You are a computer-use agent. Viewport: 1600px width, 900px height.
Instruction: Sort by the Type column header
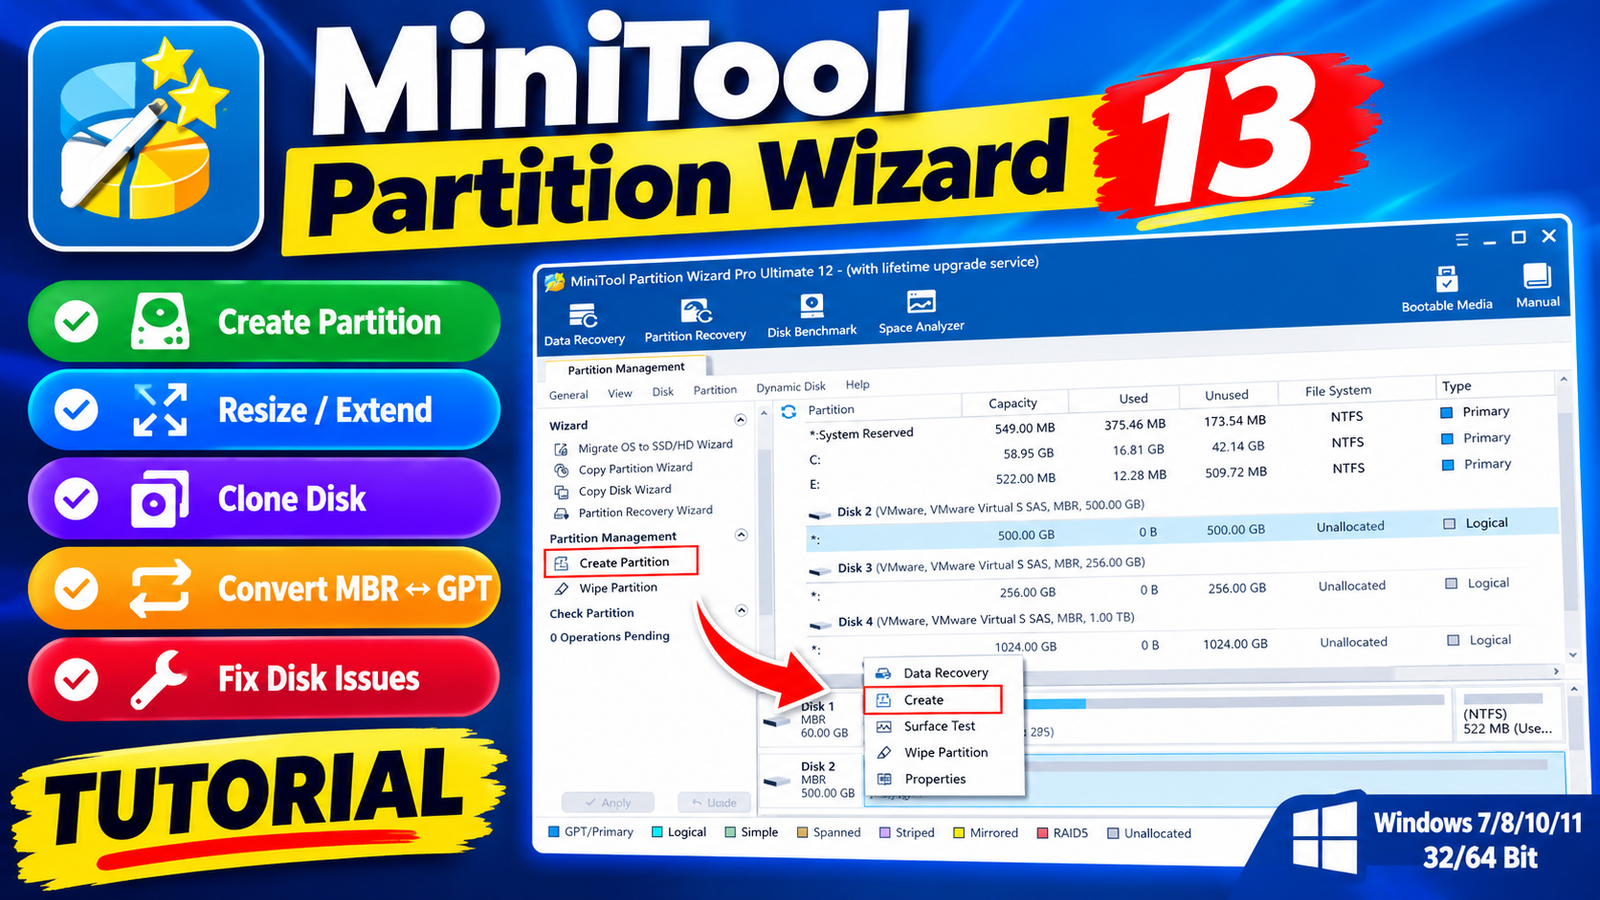[1456, 386]
